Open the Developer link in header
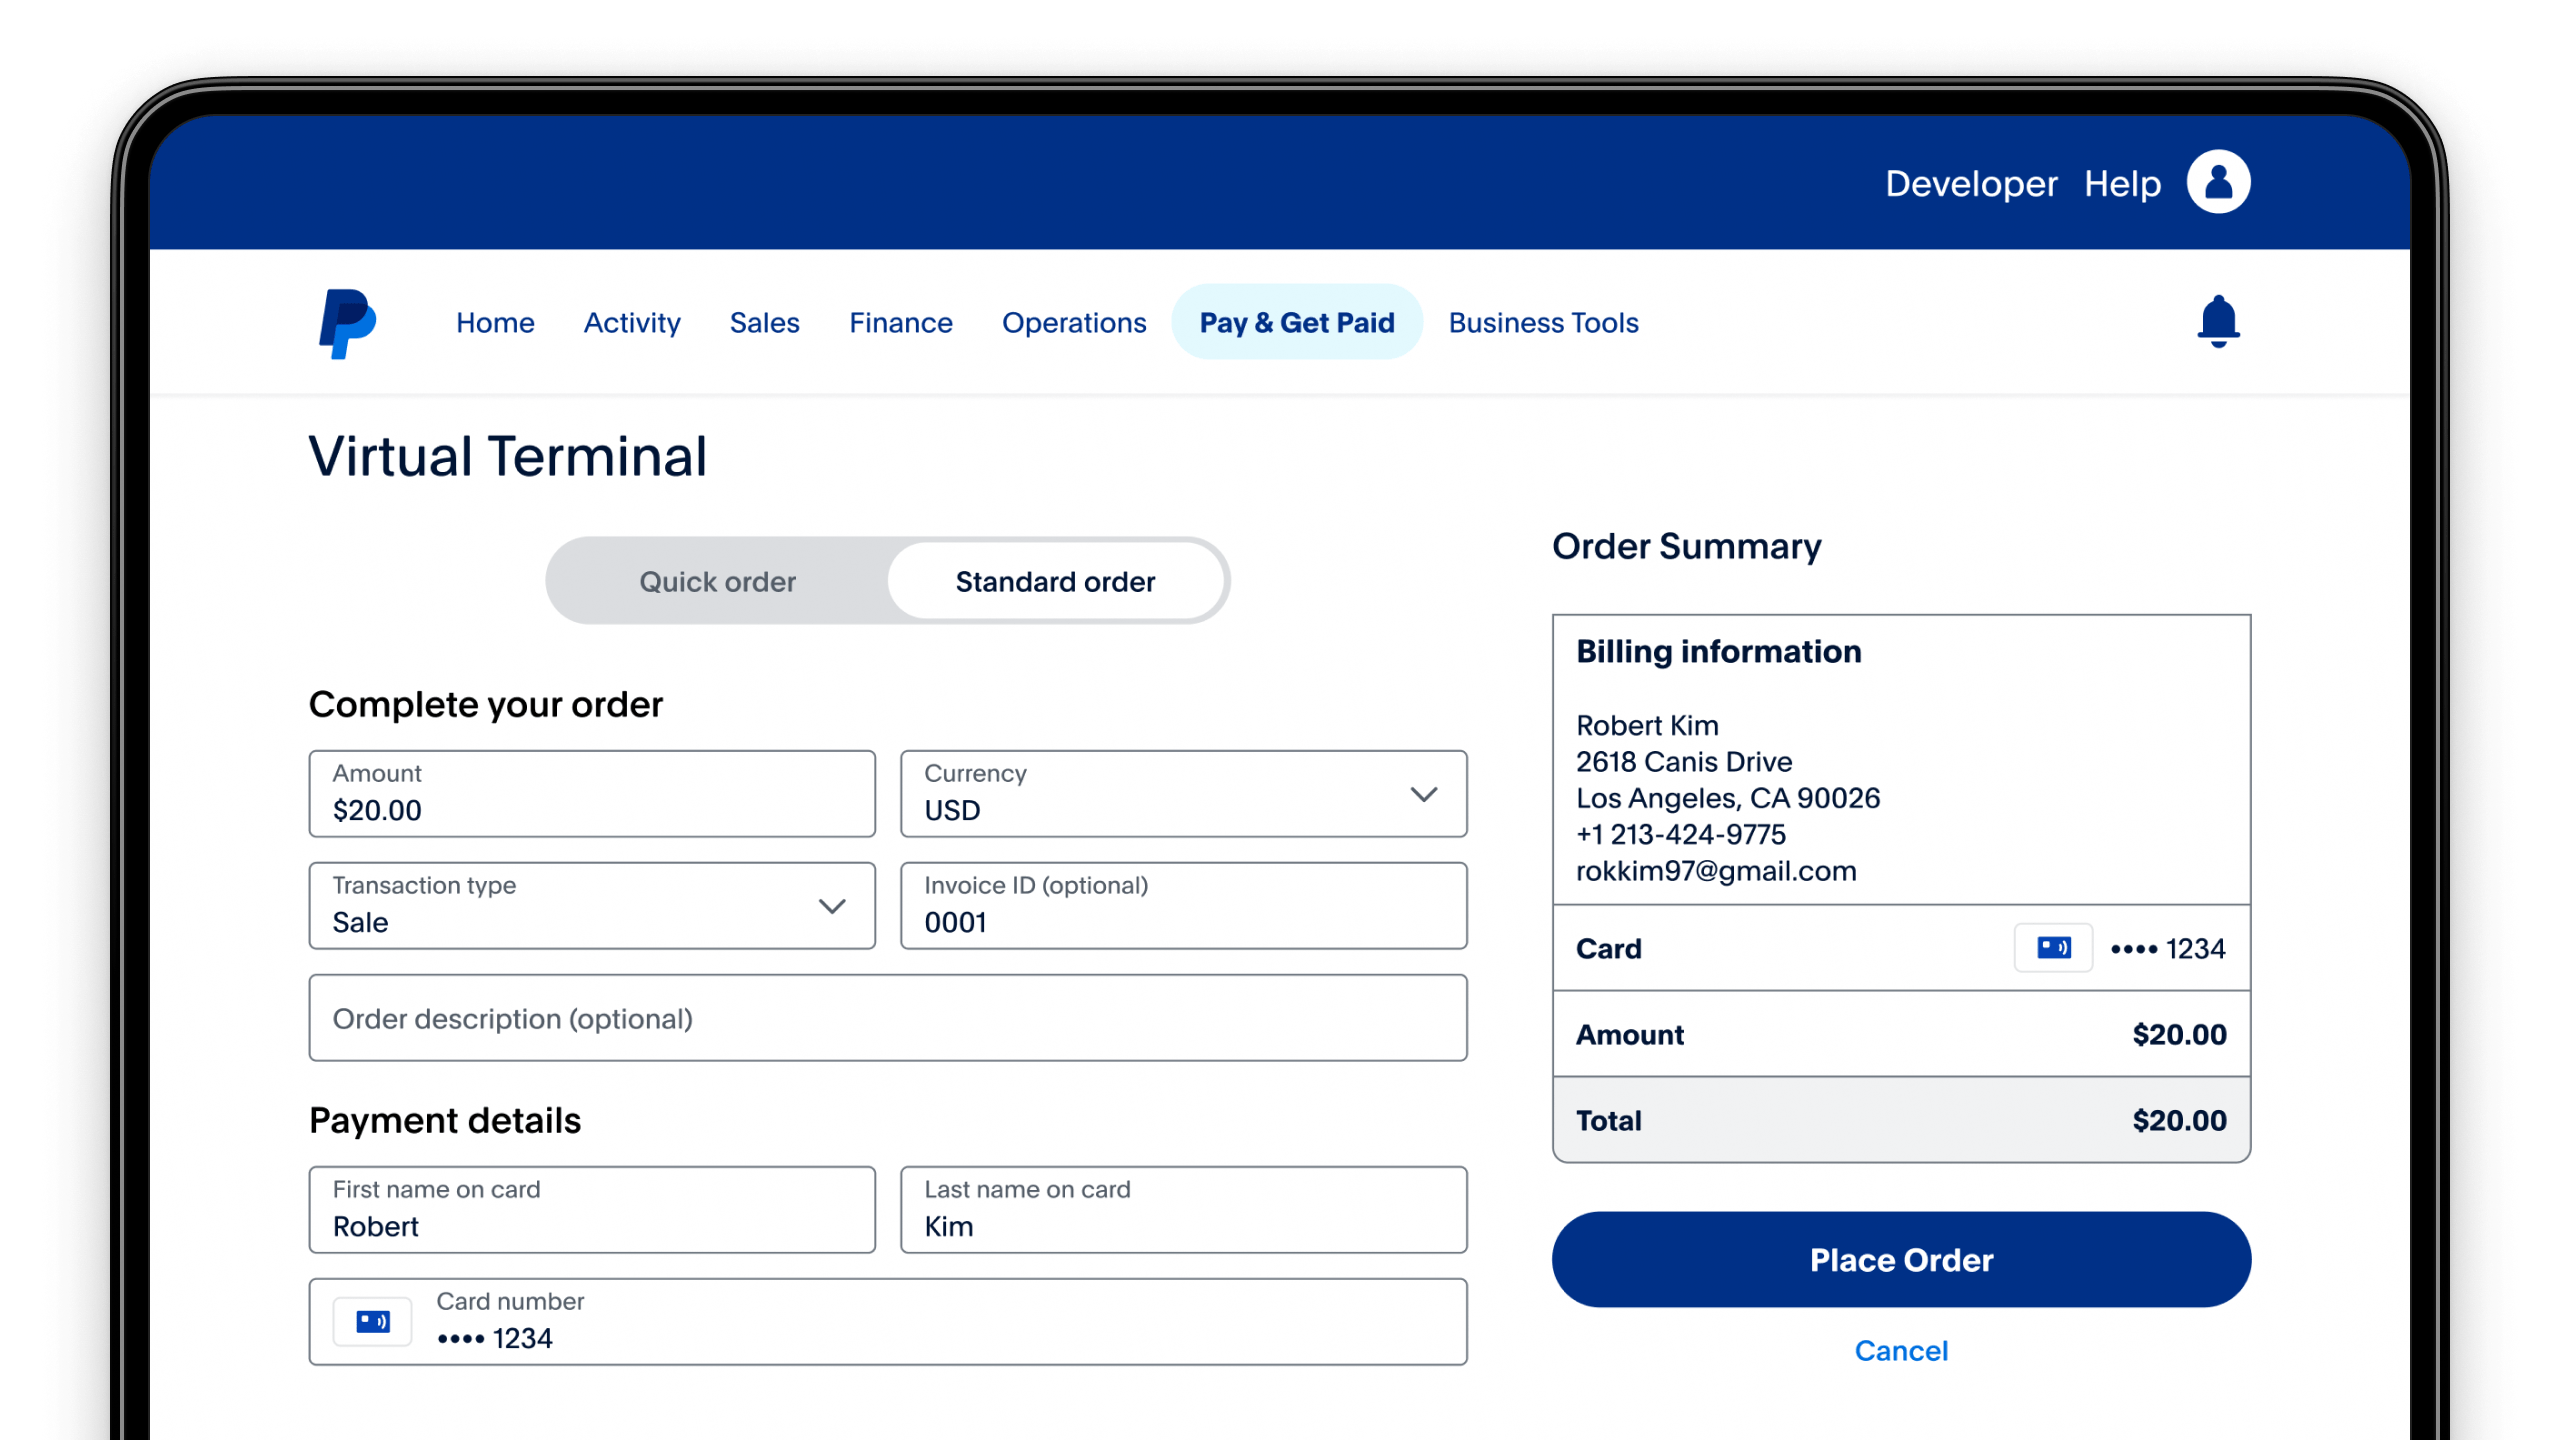Screen dimensions: 2560x1440 (x=1970, y=184)
